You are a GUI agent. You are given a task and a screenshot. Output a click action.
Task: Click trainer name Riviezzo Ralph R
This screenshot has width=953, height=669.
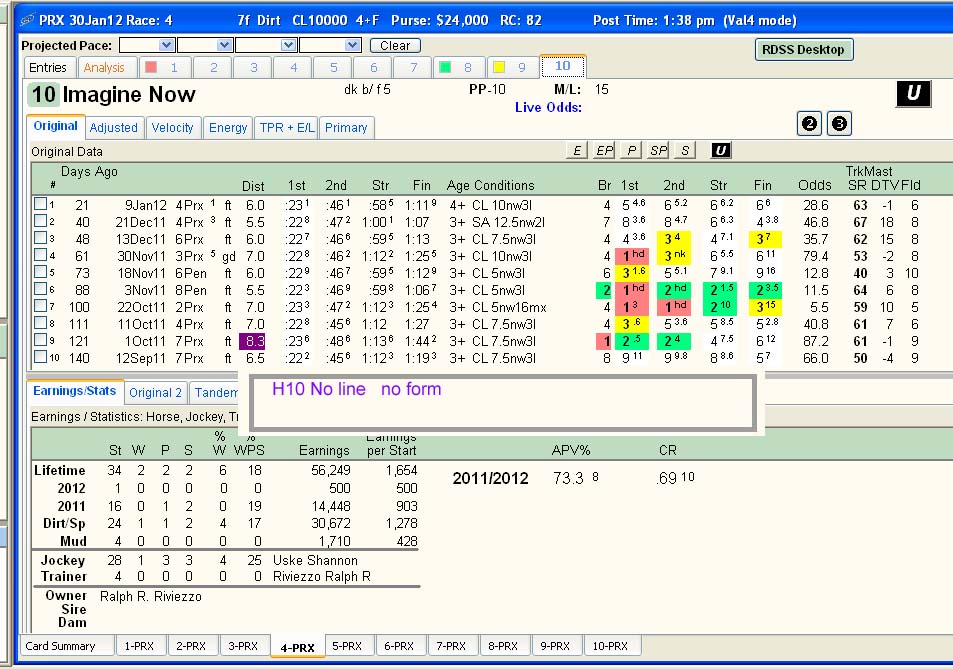pos(322,576)
